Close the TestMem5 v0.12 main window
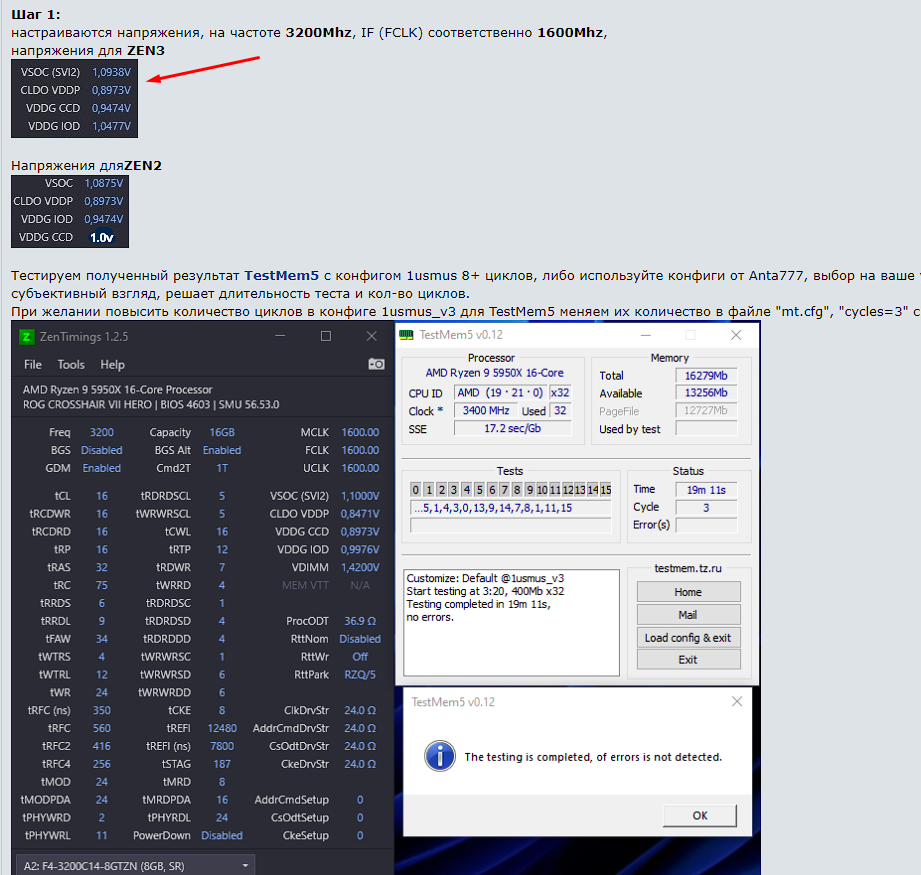The width and height of the screenshot is (921, 875). tap(735, 335)
